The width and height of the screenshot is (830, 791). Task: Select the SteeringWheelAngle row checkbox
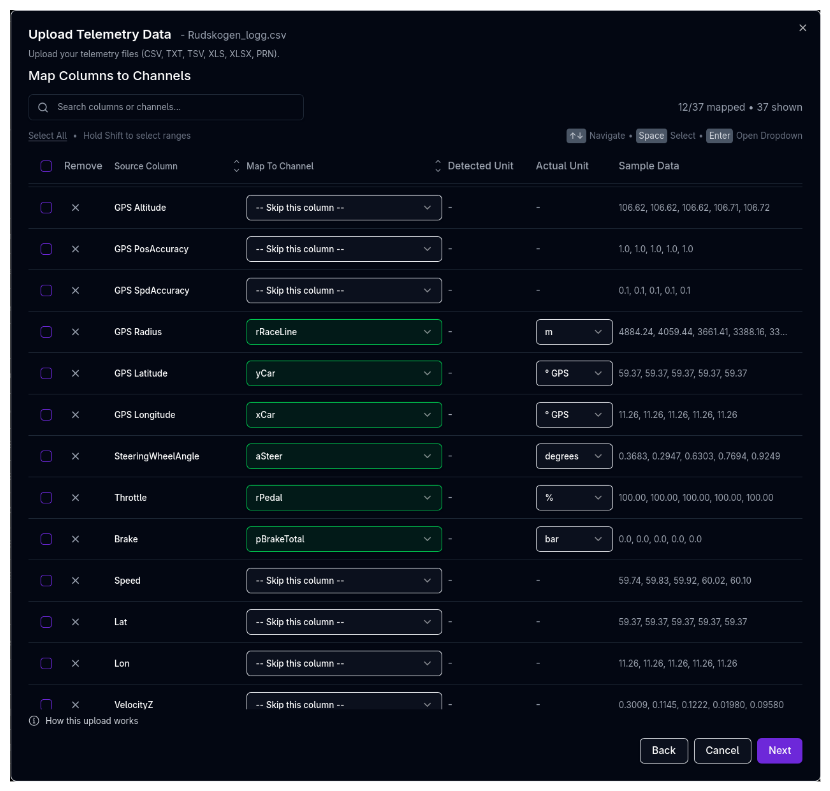[46, 456]
